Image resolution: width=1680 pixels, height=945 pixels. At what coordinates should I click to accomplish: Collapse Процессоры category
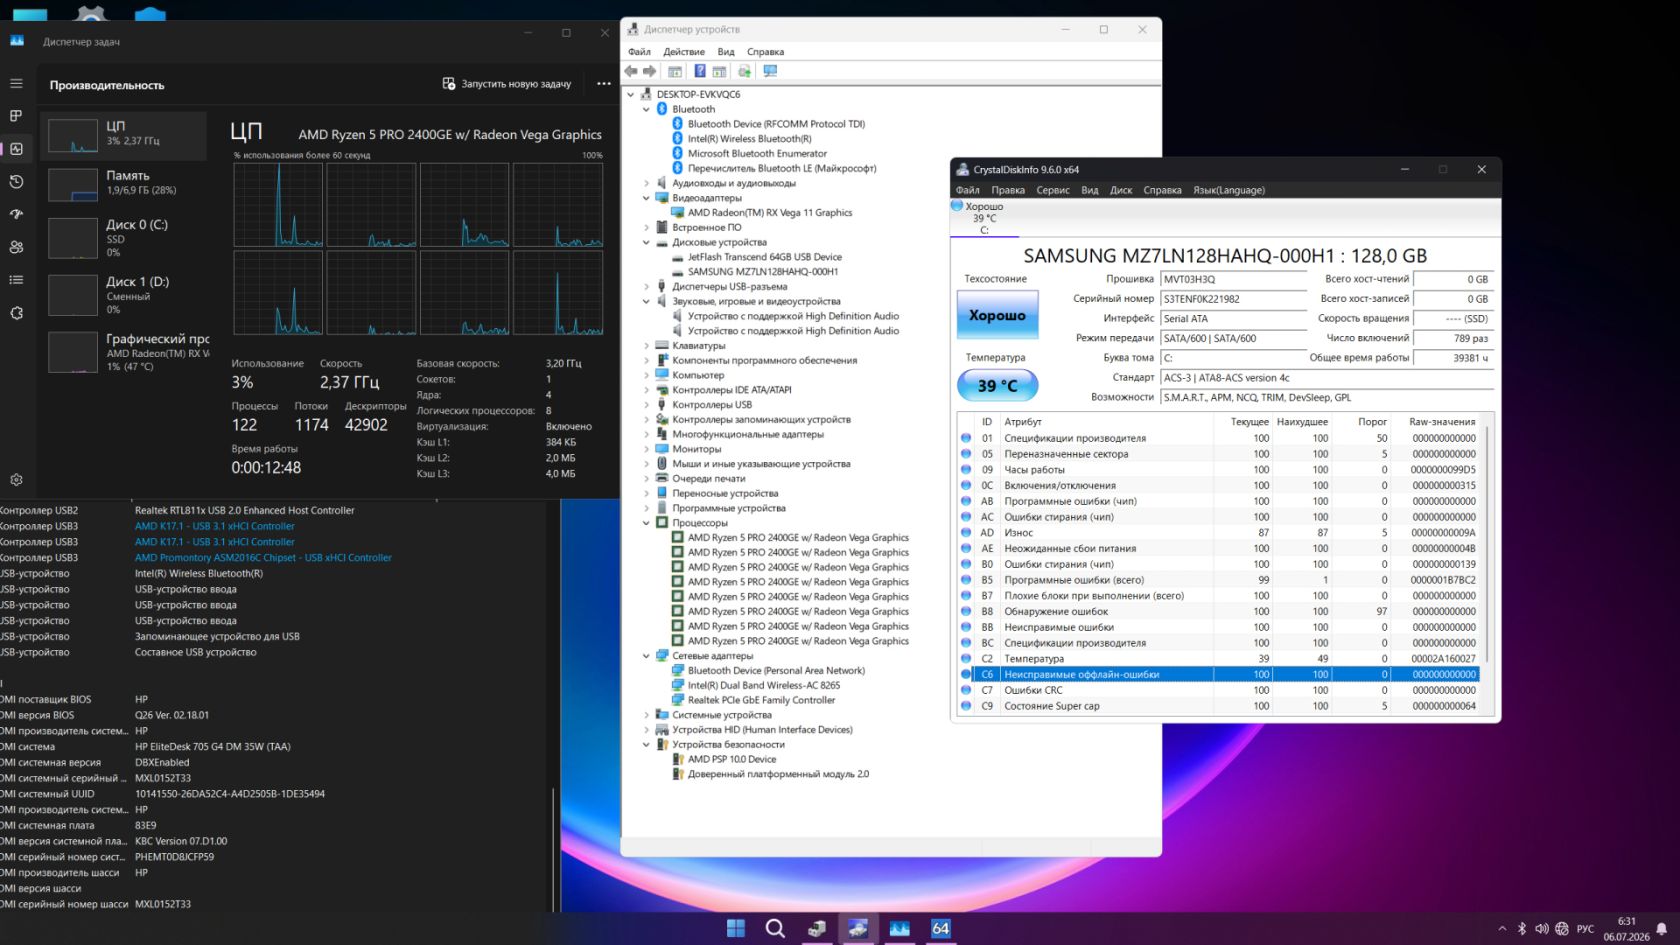(646, 523)
